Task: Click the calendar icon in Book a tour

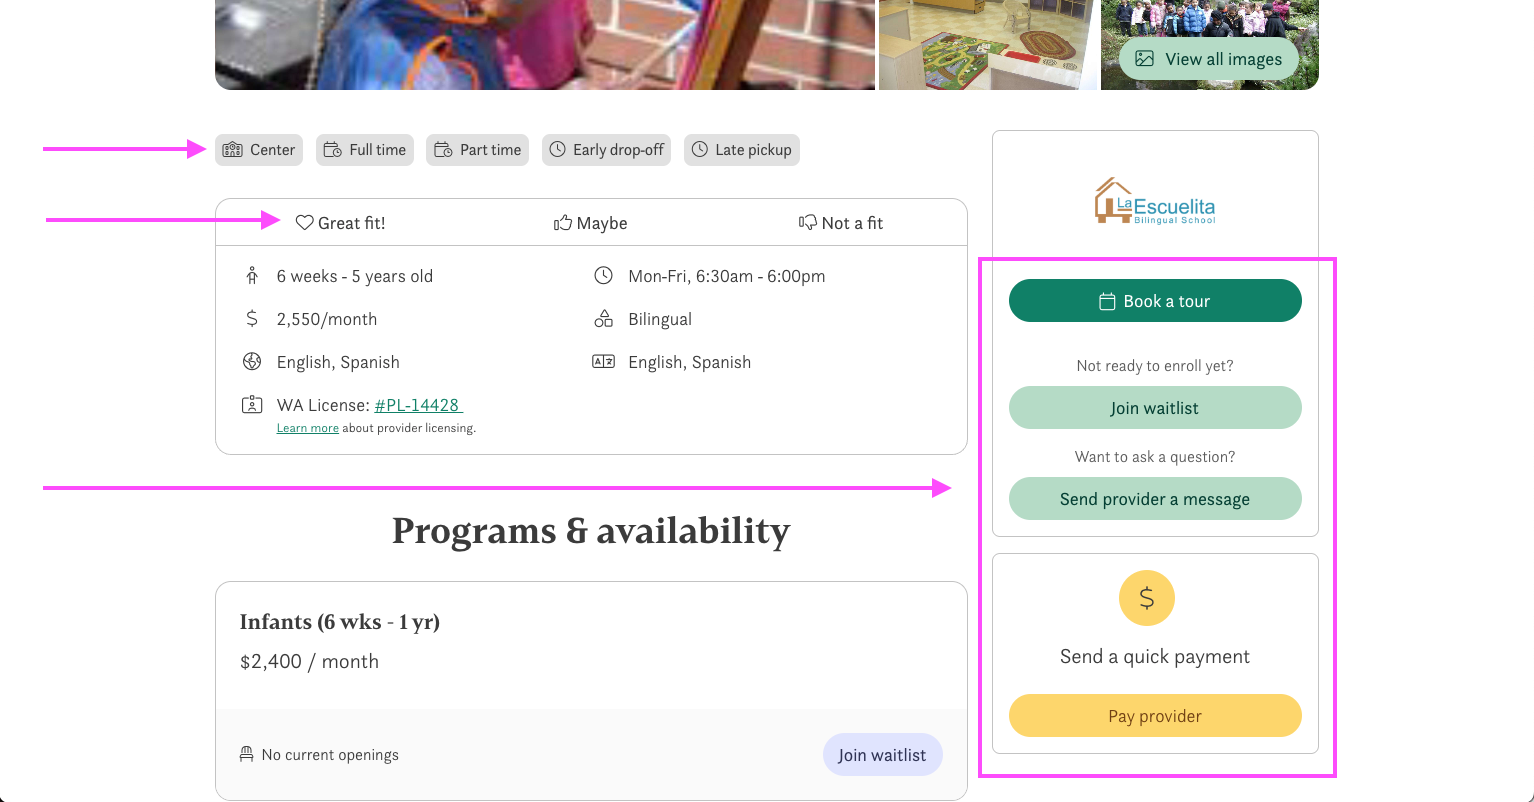Action: pos(1107,301)
